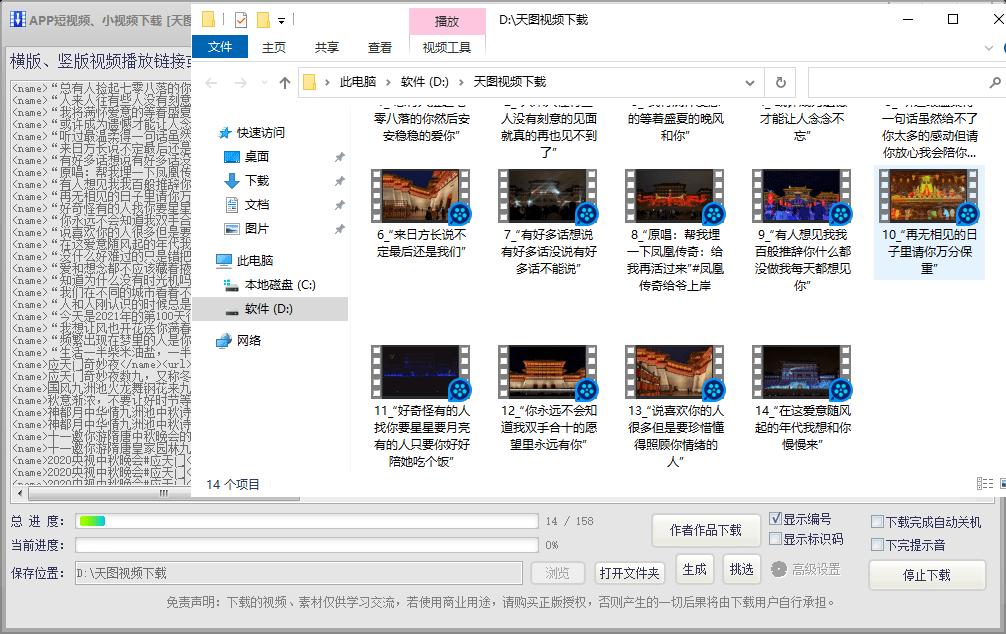This screenshot has height=634, width=1006.
Task: Select the 视频工具 ribbon tab
Action: coord(447,47)
